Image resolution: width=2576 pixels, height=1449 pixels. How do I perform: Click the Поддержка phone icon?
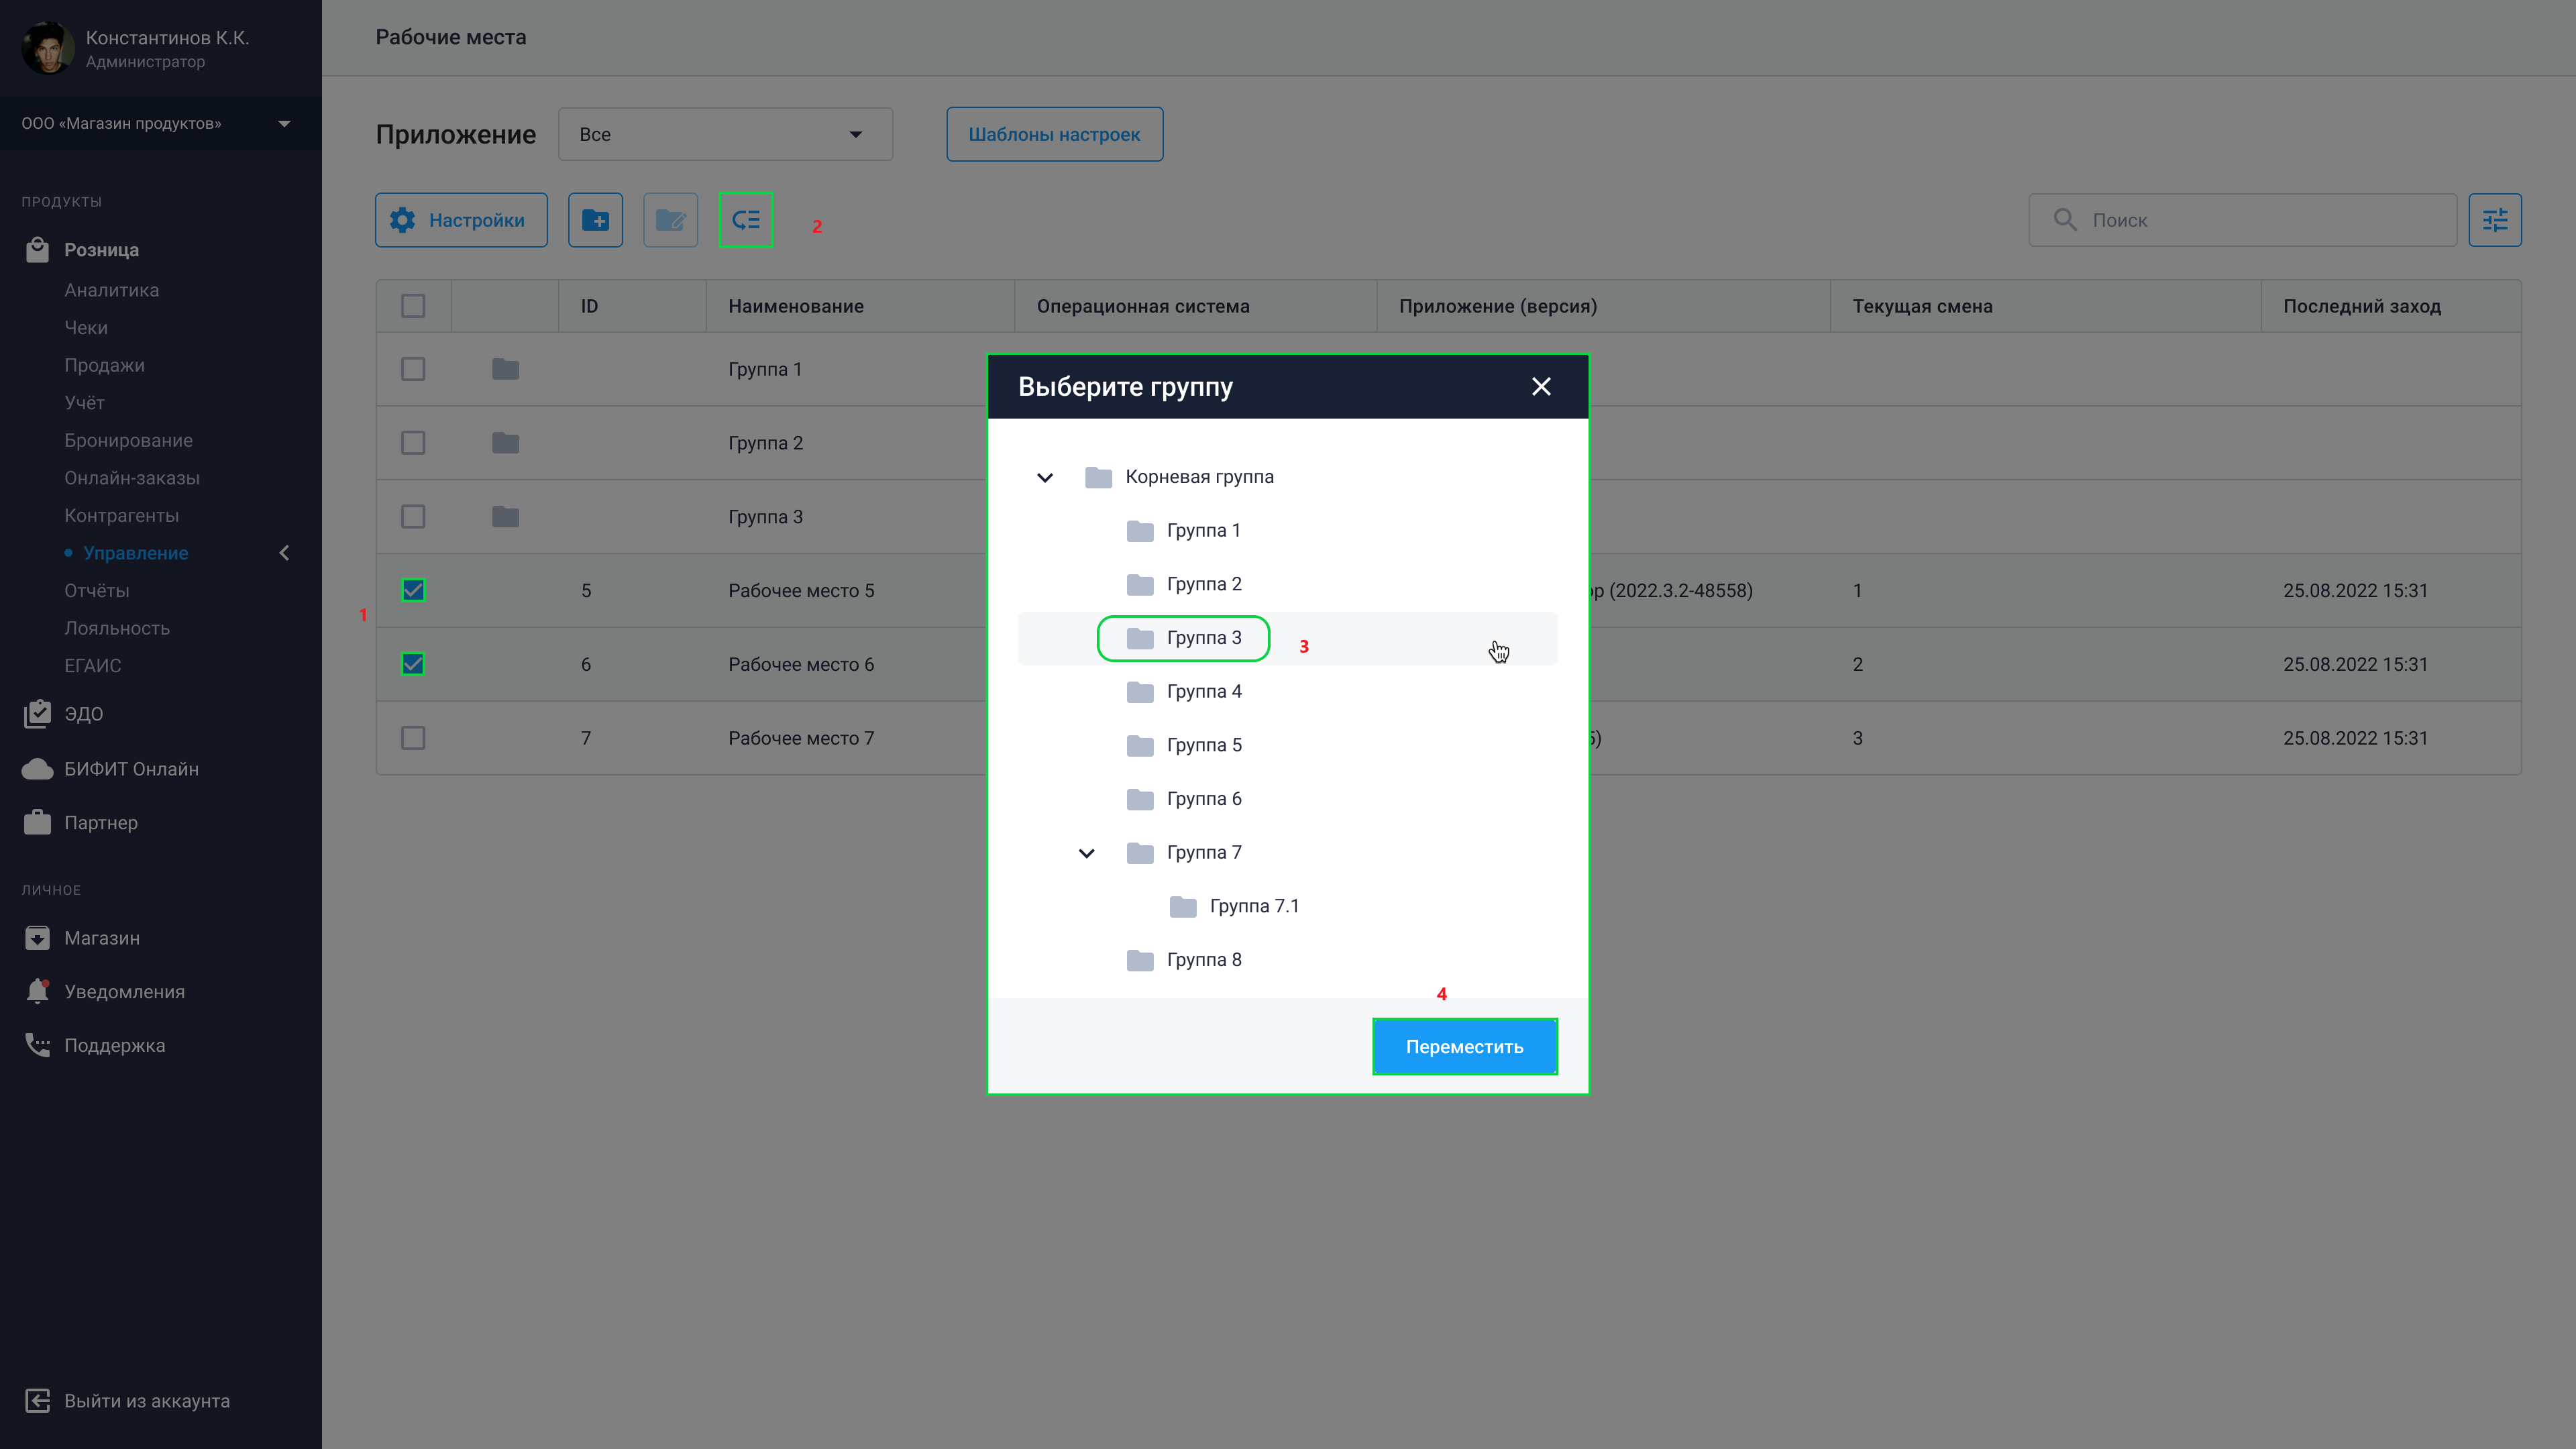[x=37, y=1045]
